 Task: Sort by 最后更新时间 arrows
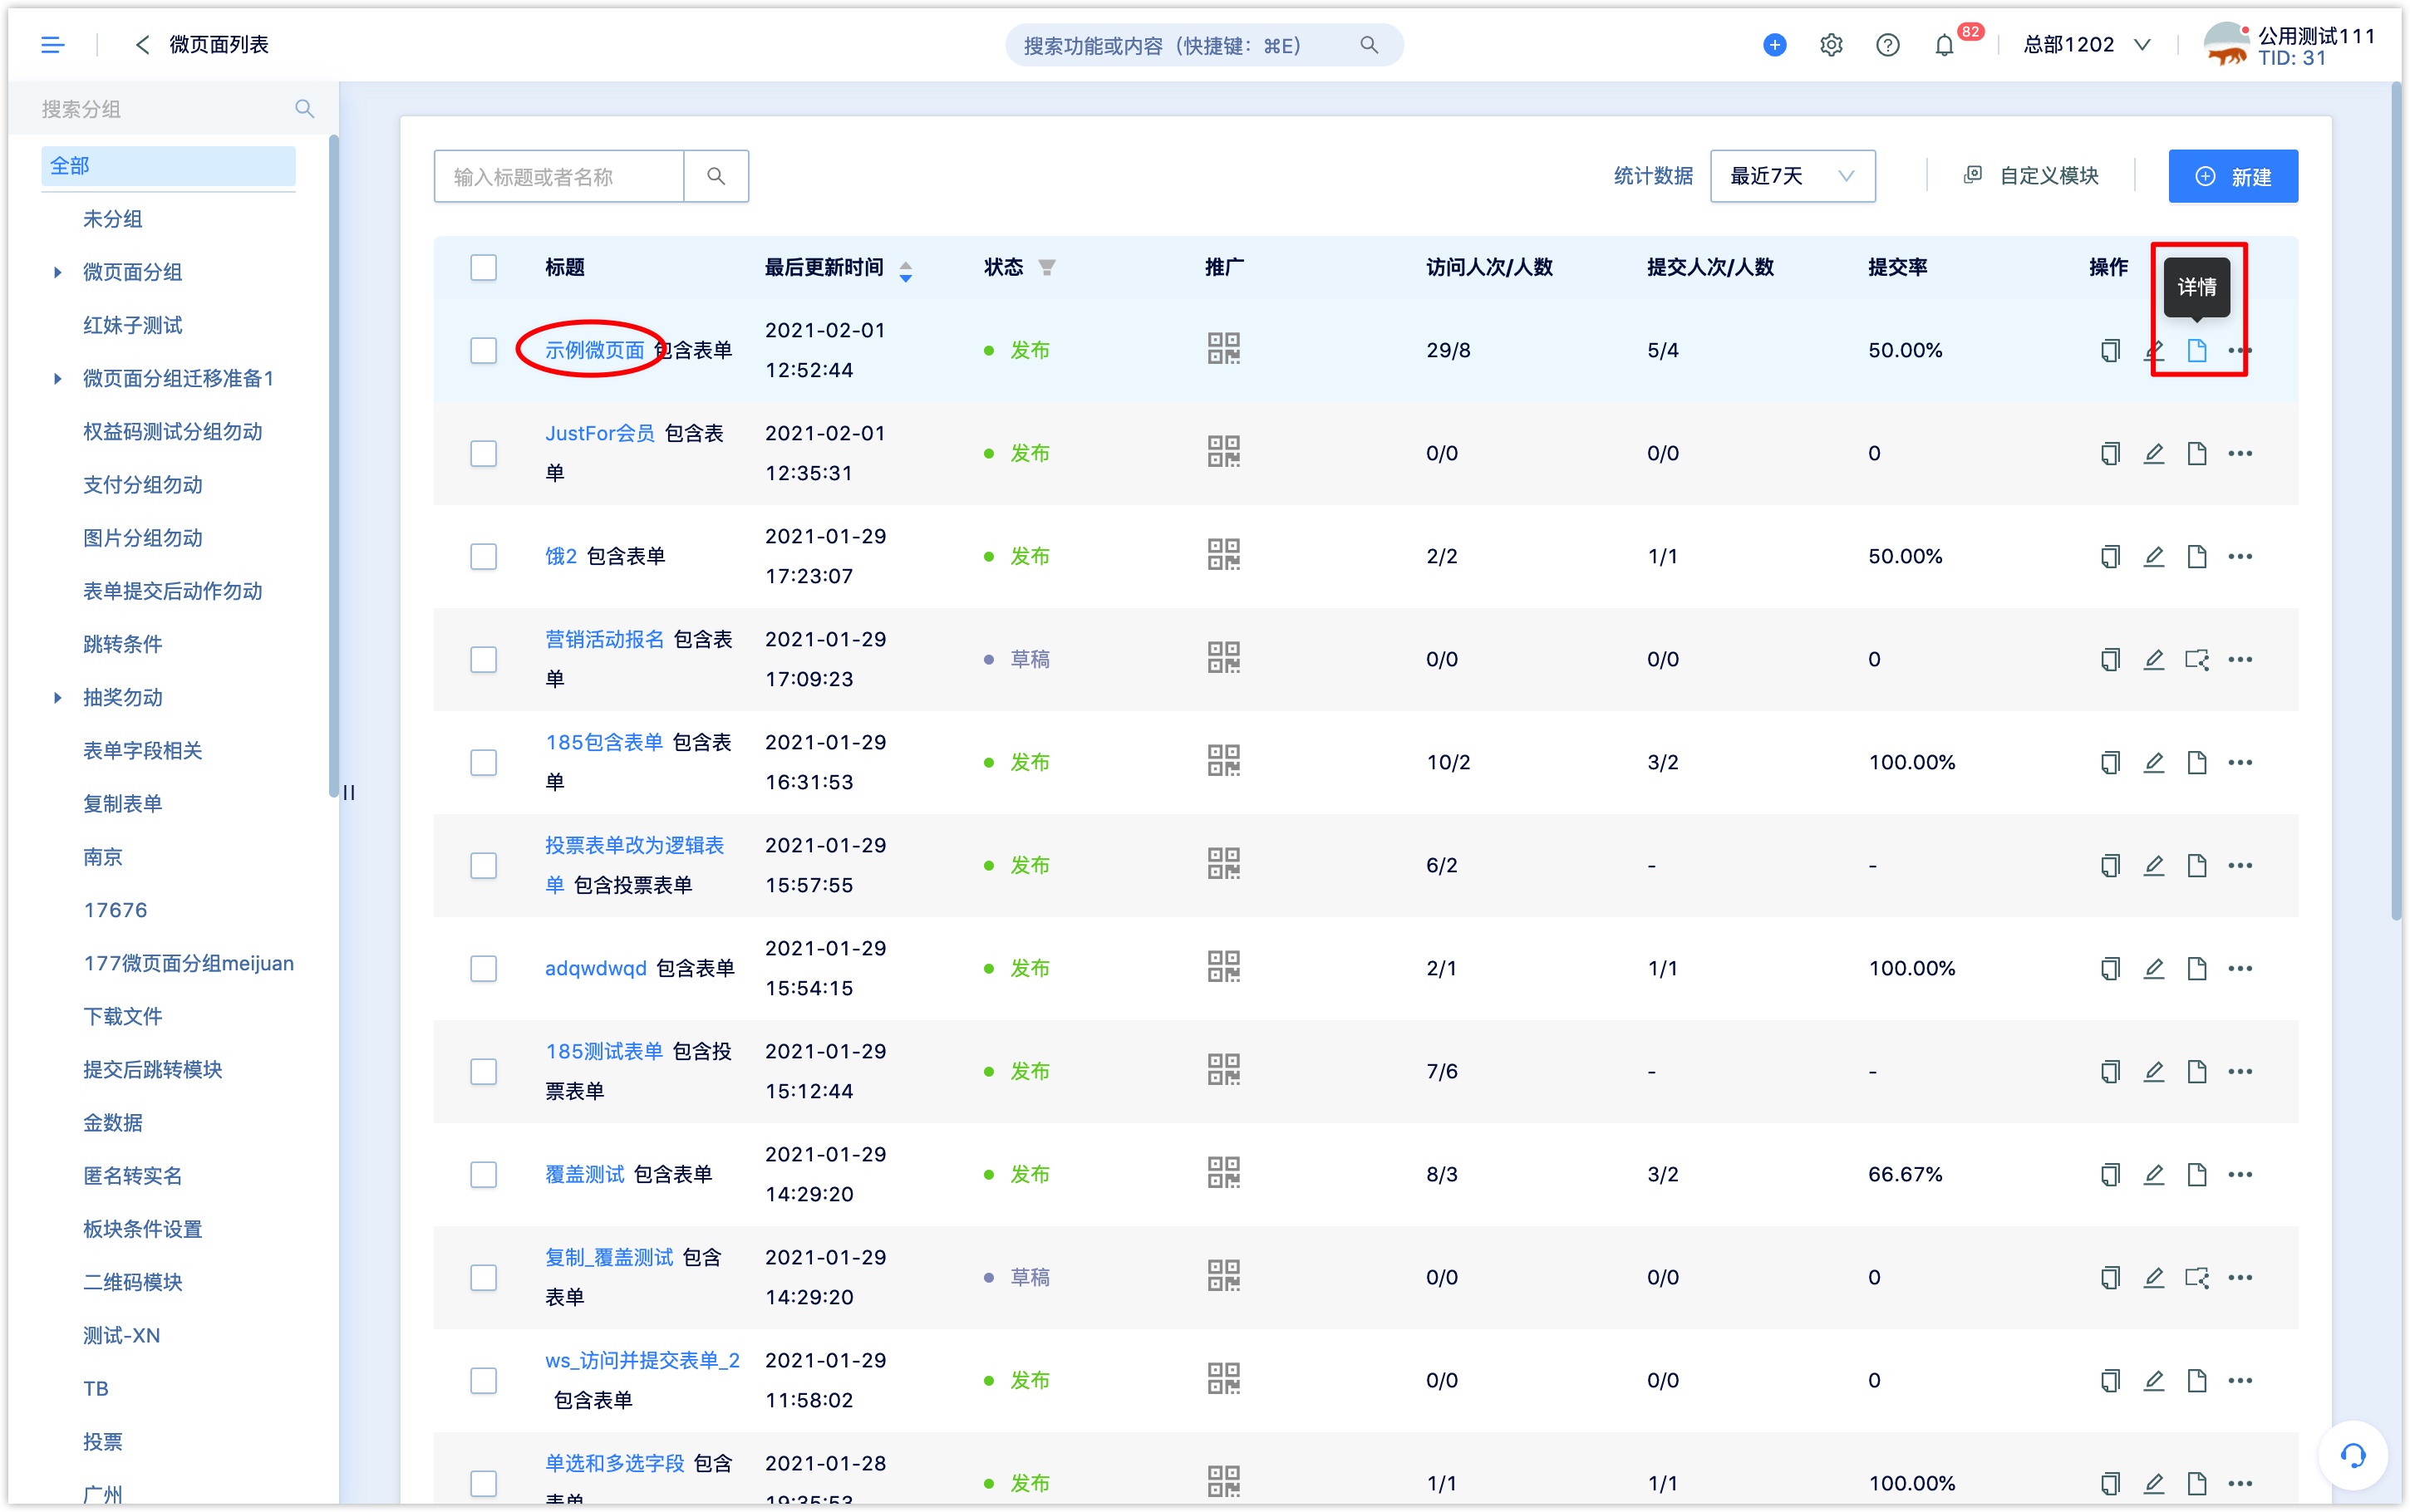pos(905,270)
